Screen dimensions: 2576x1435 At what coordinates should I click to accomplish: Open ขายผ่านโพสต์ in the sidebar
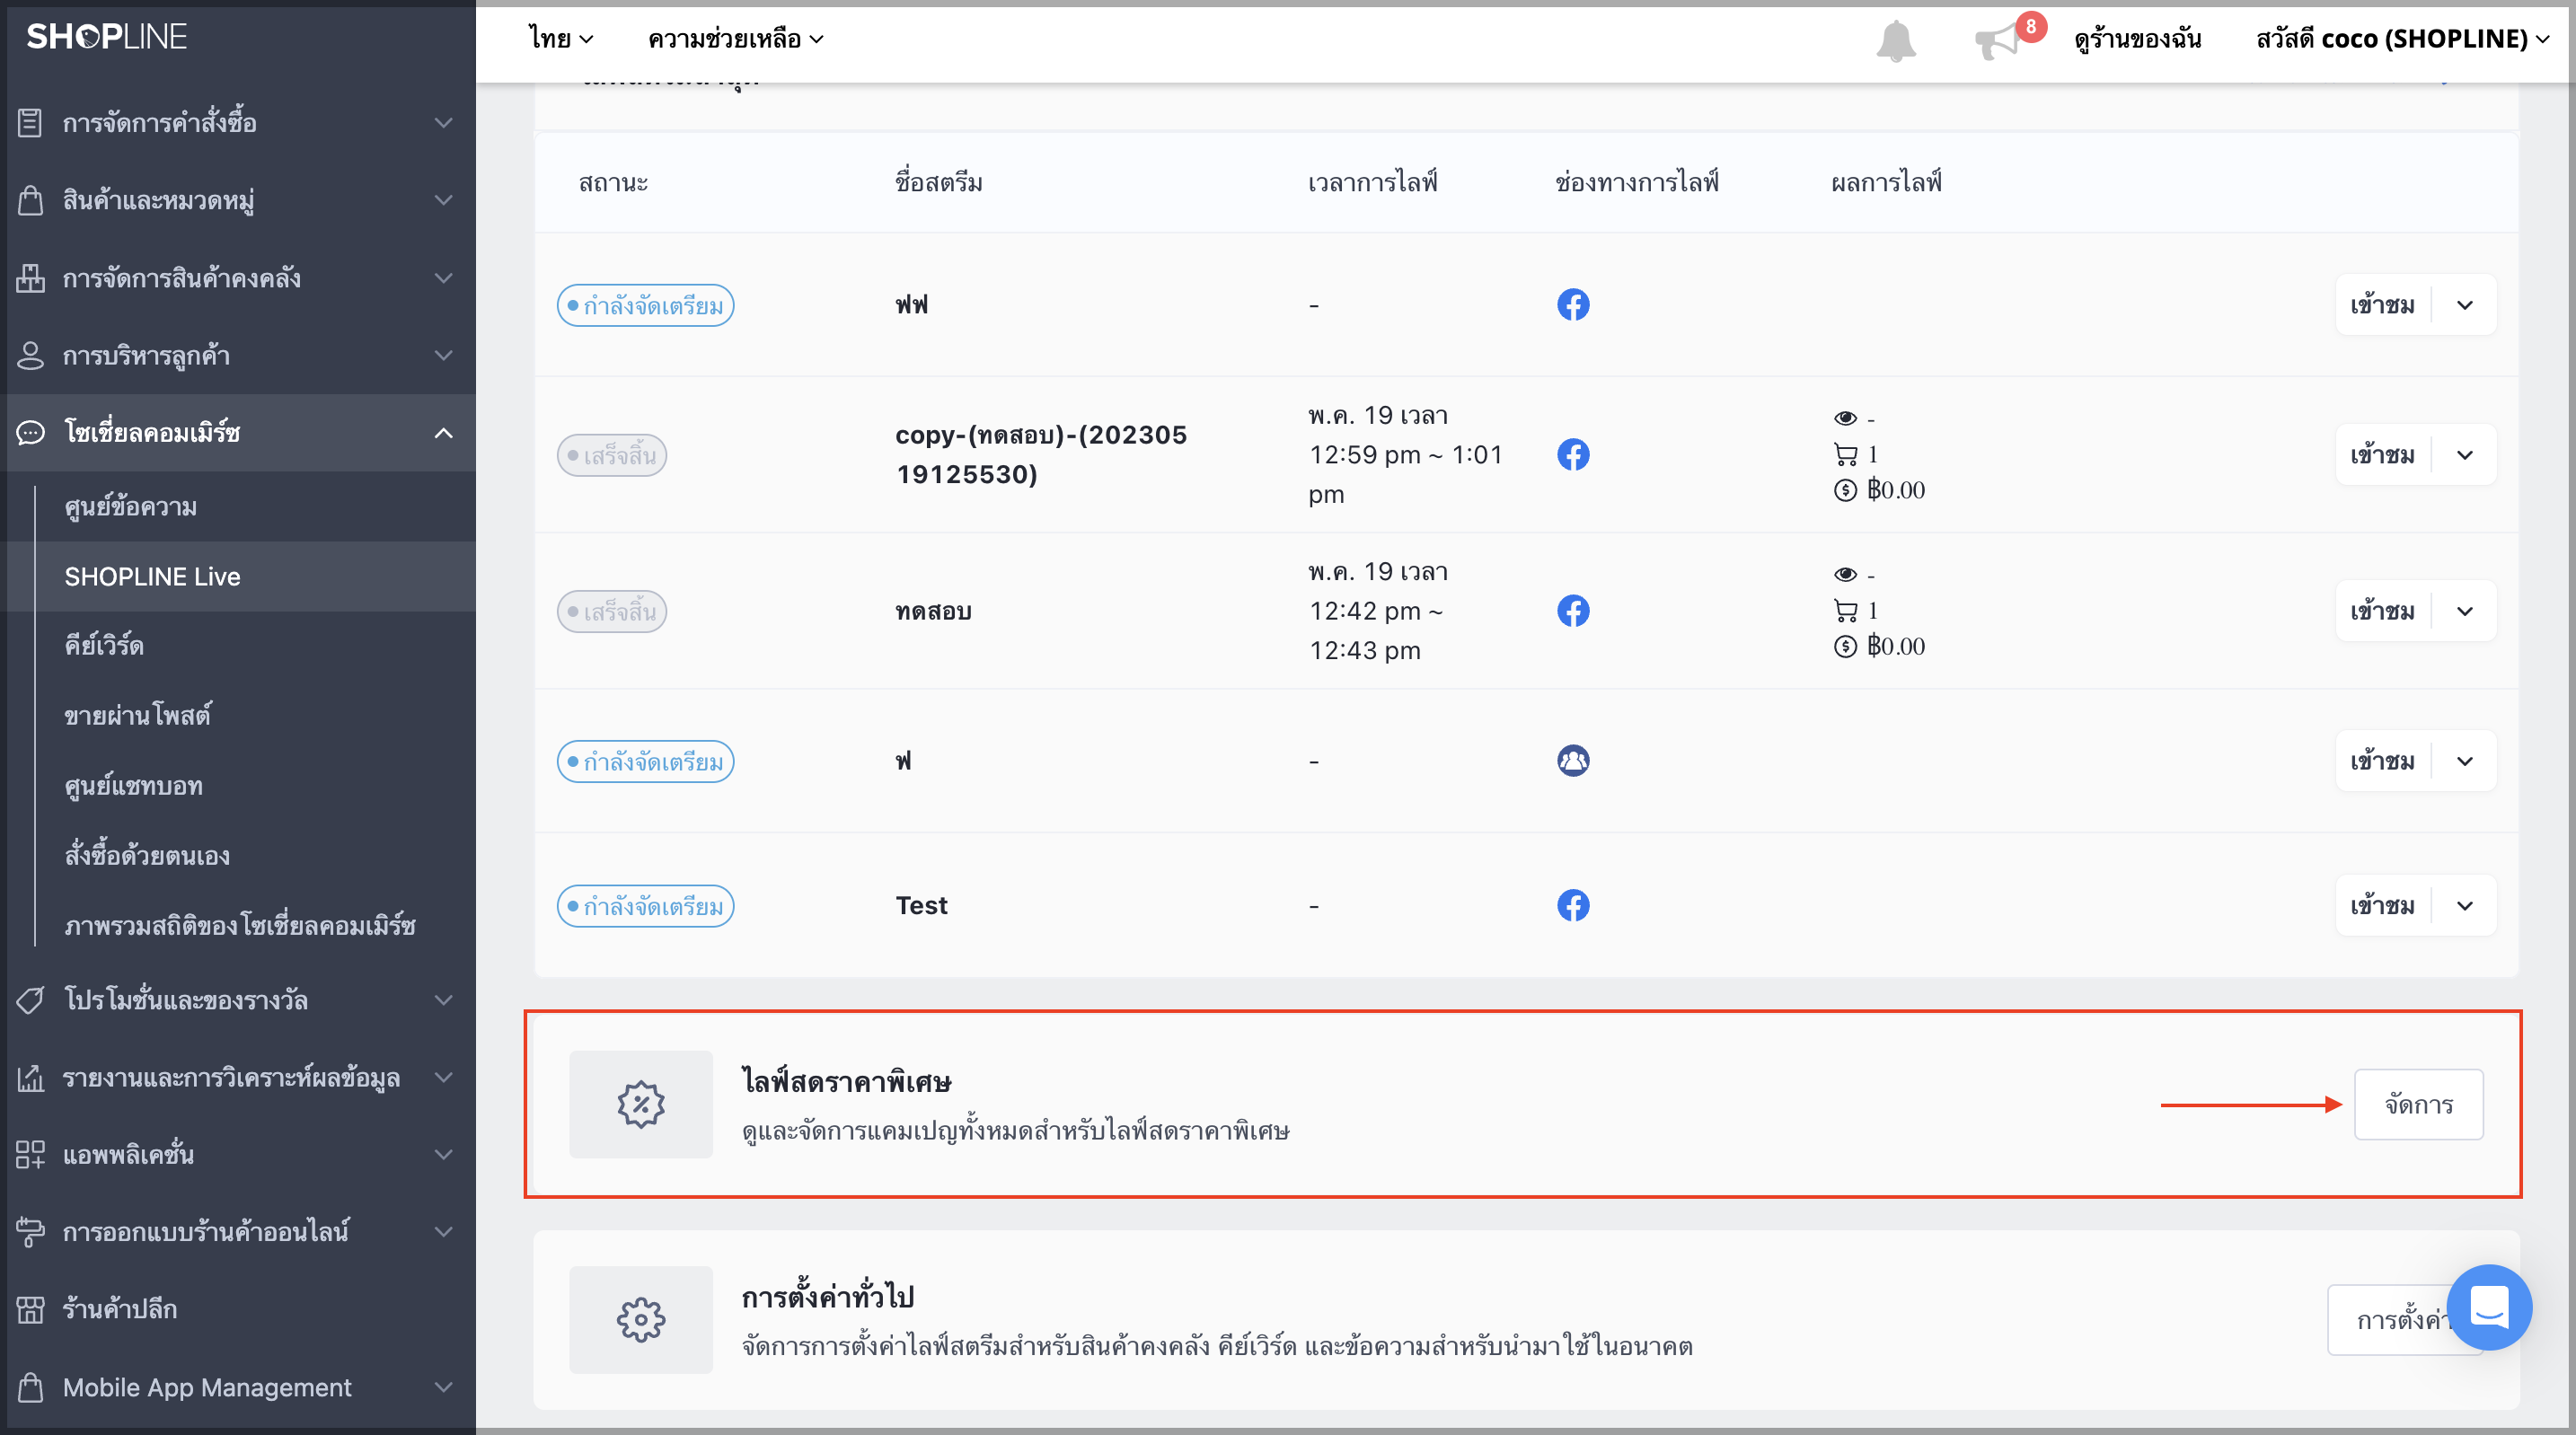[138, 716]
